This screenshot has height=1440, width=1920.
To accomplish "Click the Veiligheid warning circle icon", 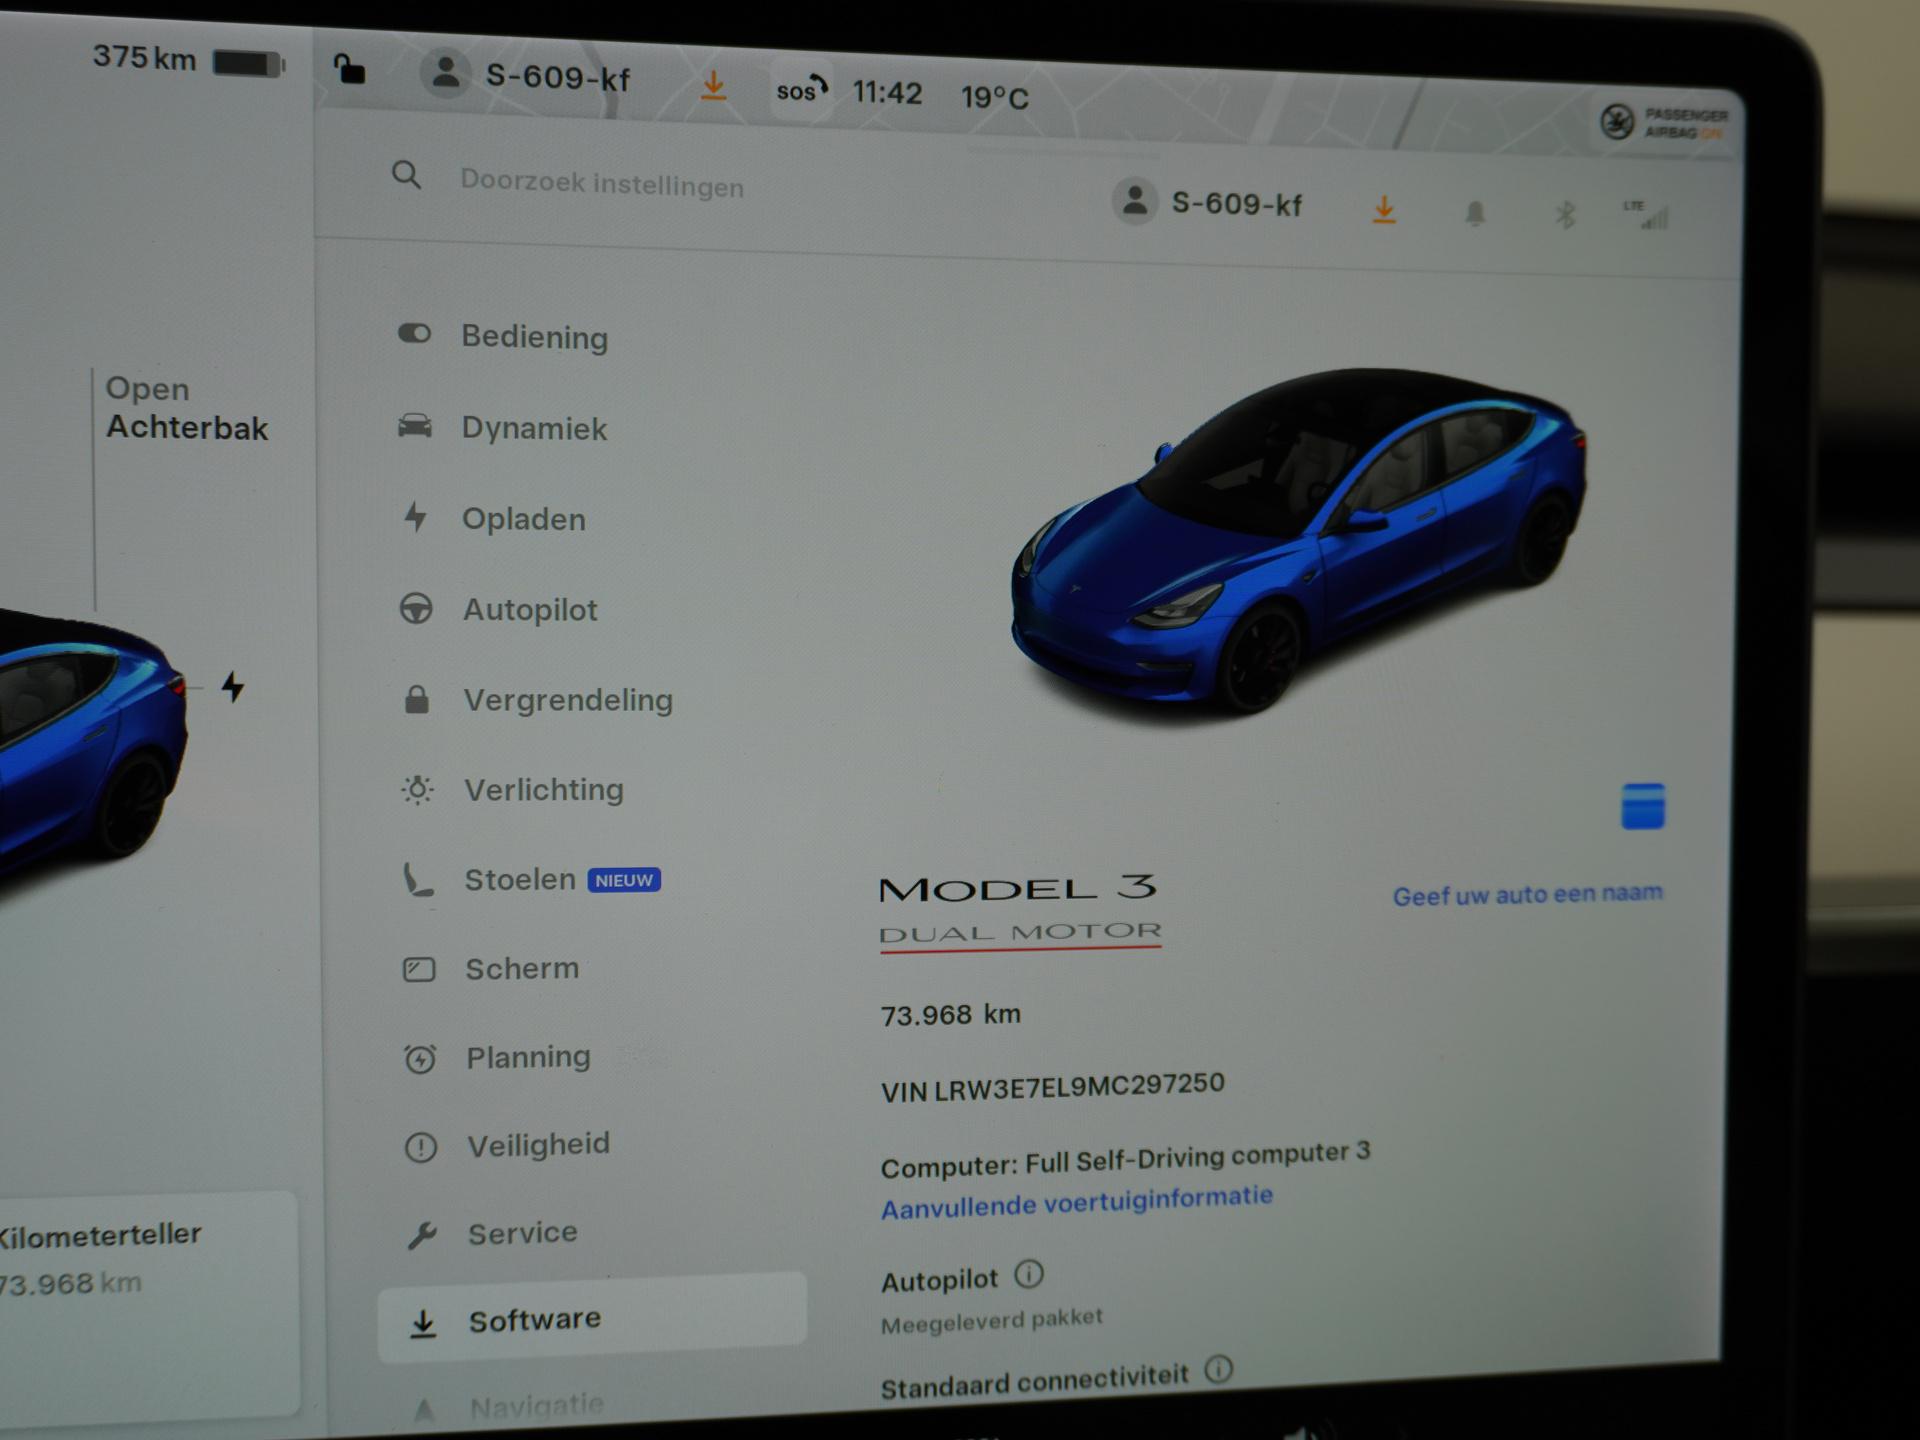I will click(x=421, y=1146).
